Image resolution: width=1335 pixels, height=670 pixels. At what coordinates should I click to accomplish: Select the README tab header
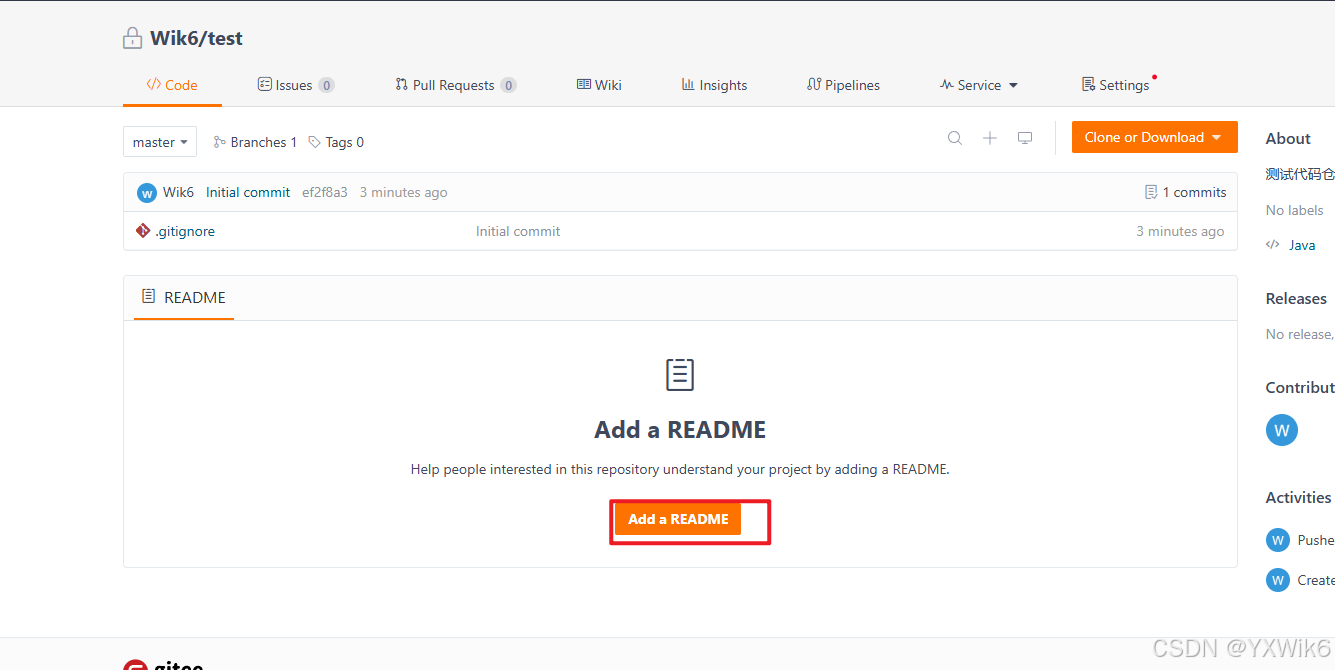[184, 297]
